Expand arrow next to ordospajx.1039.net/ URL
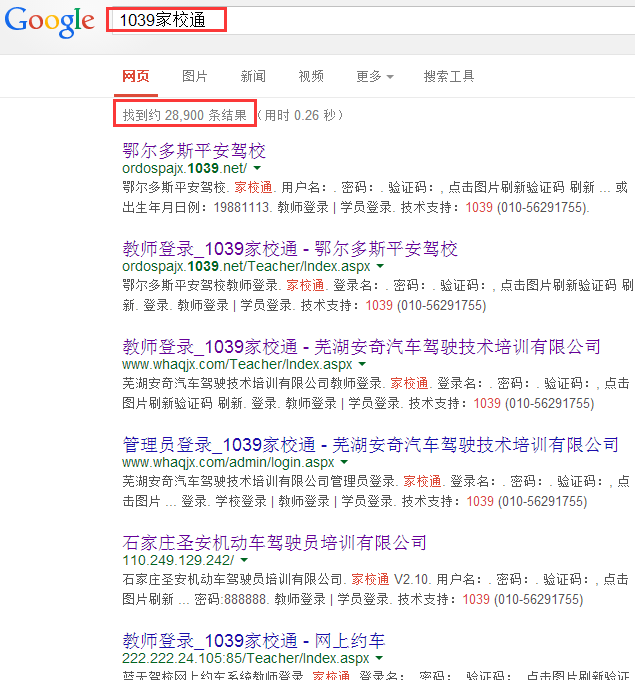Image resolution: width=635 pixels, height=680 pixels. click(x=257, y=168)
